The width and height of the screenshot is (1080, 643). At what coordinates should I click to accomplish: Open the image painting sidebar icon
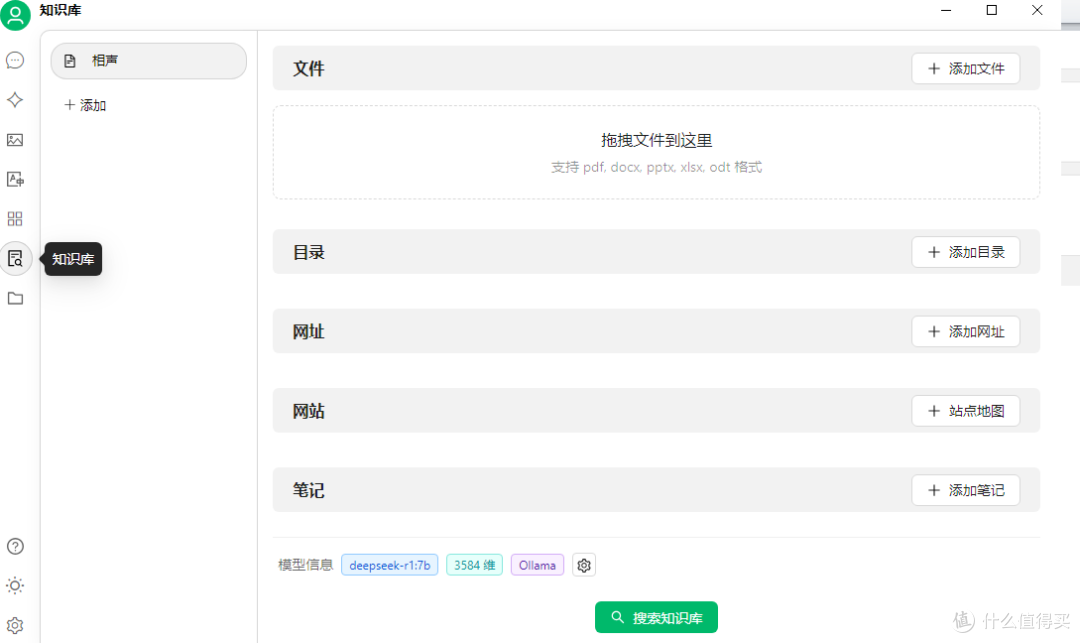coord(15,140)
